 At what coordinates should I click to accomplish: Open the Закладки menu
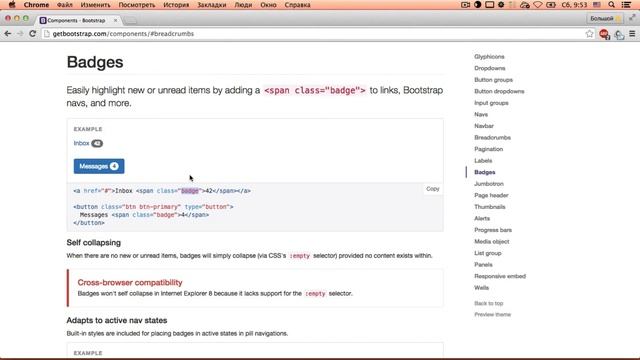[211, 5]
